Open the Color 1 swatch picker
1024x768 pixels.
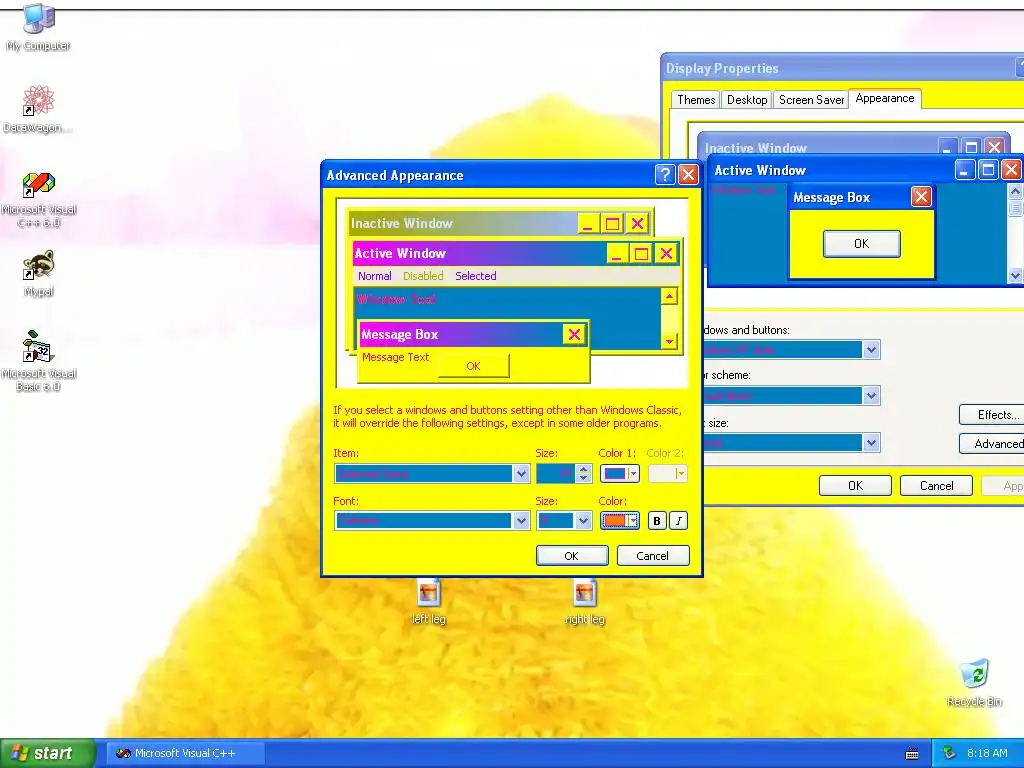tap(619, 473)
